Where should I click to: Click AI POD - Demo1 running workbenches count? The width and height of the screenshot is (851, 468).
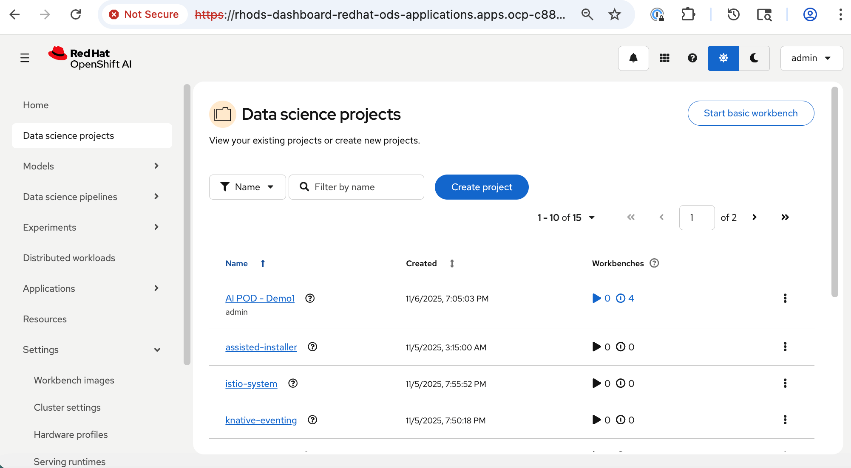coord(601,298)
